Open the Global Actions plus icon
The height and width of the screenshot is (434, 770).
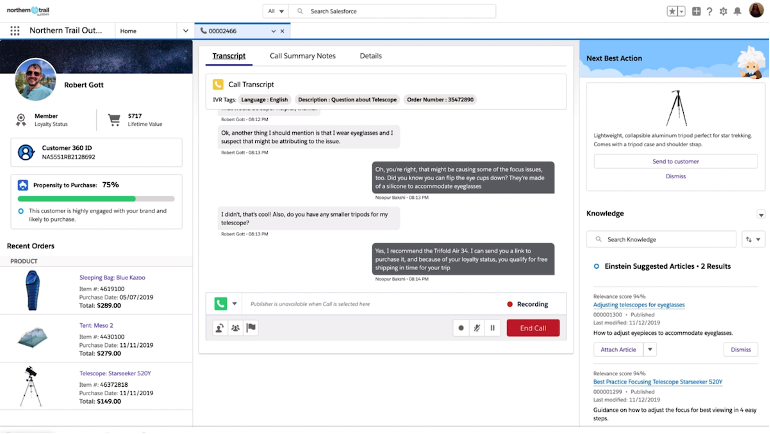pyautogui.click(x=696, y=11)
